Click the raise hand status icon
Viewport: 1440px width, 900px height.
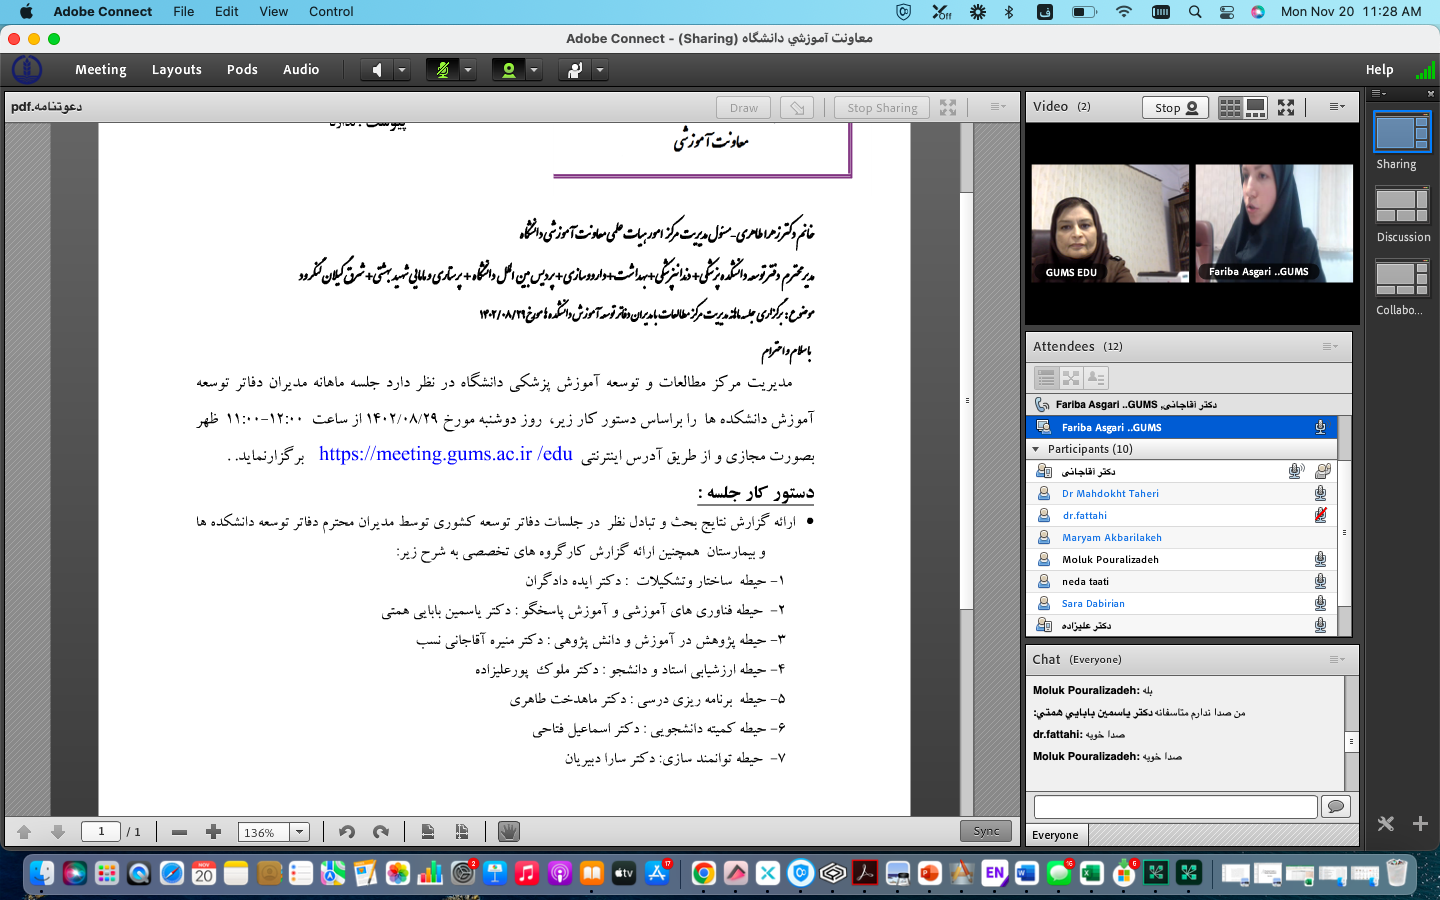[x=575, y=70]
